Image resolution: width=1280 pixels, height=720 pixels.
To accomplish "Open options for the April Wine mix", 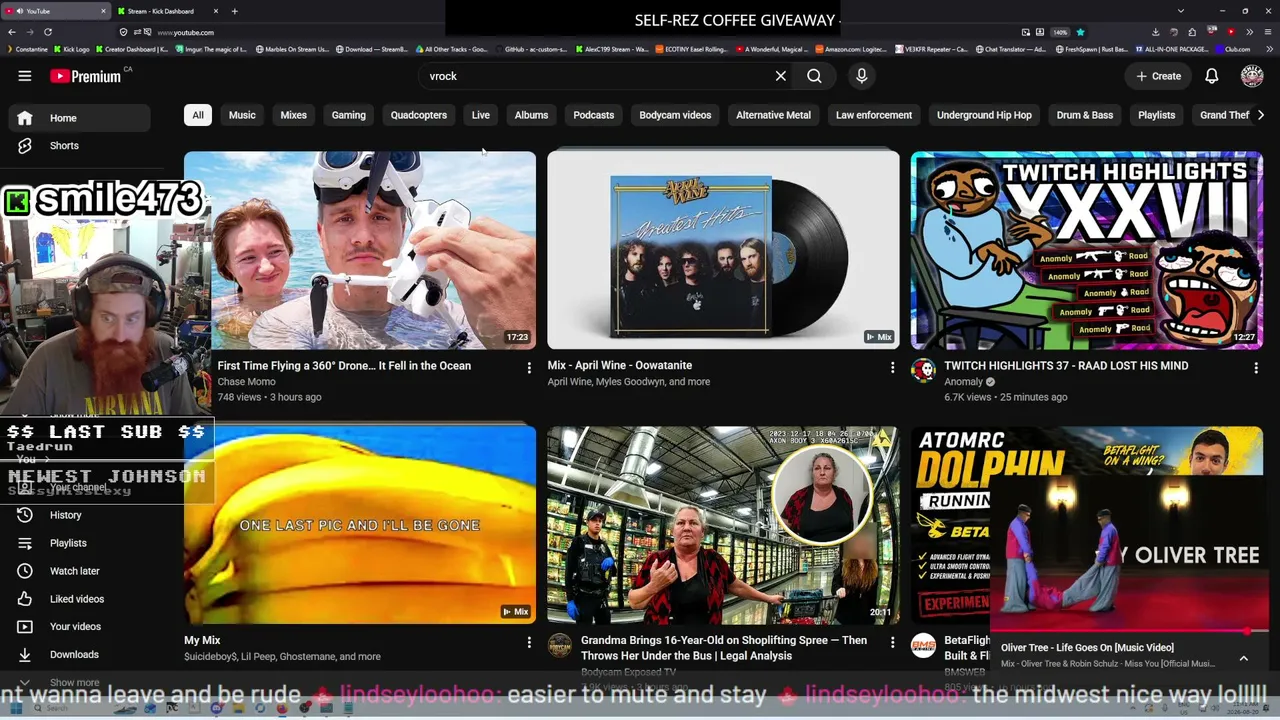I will [x=892, y=368].
